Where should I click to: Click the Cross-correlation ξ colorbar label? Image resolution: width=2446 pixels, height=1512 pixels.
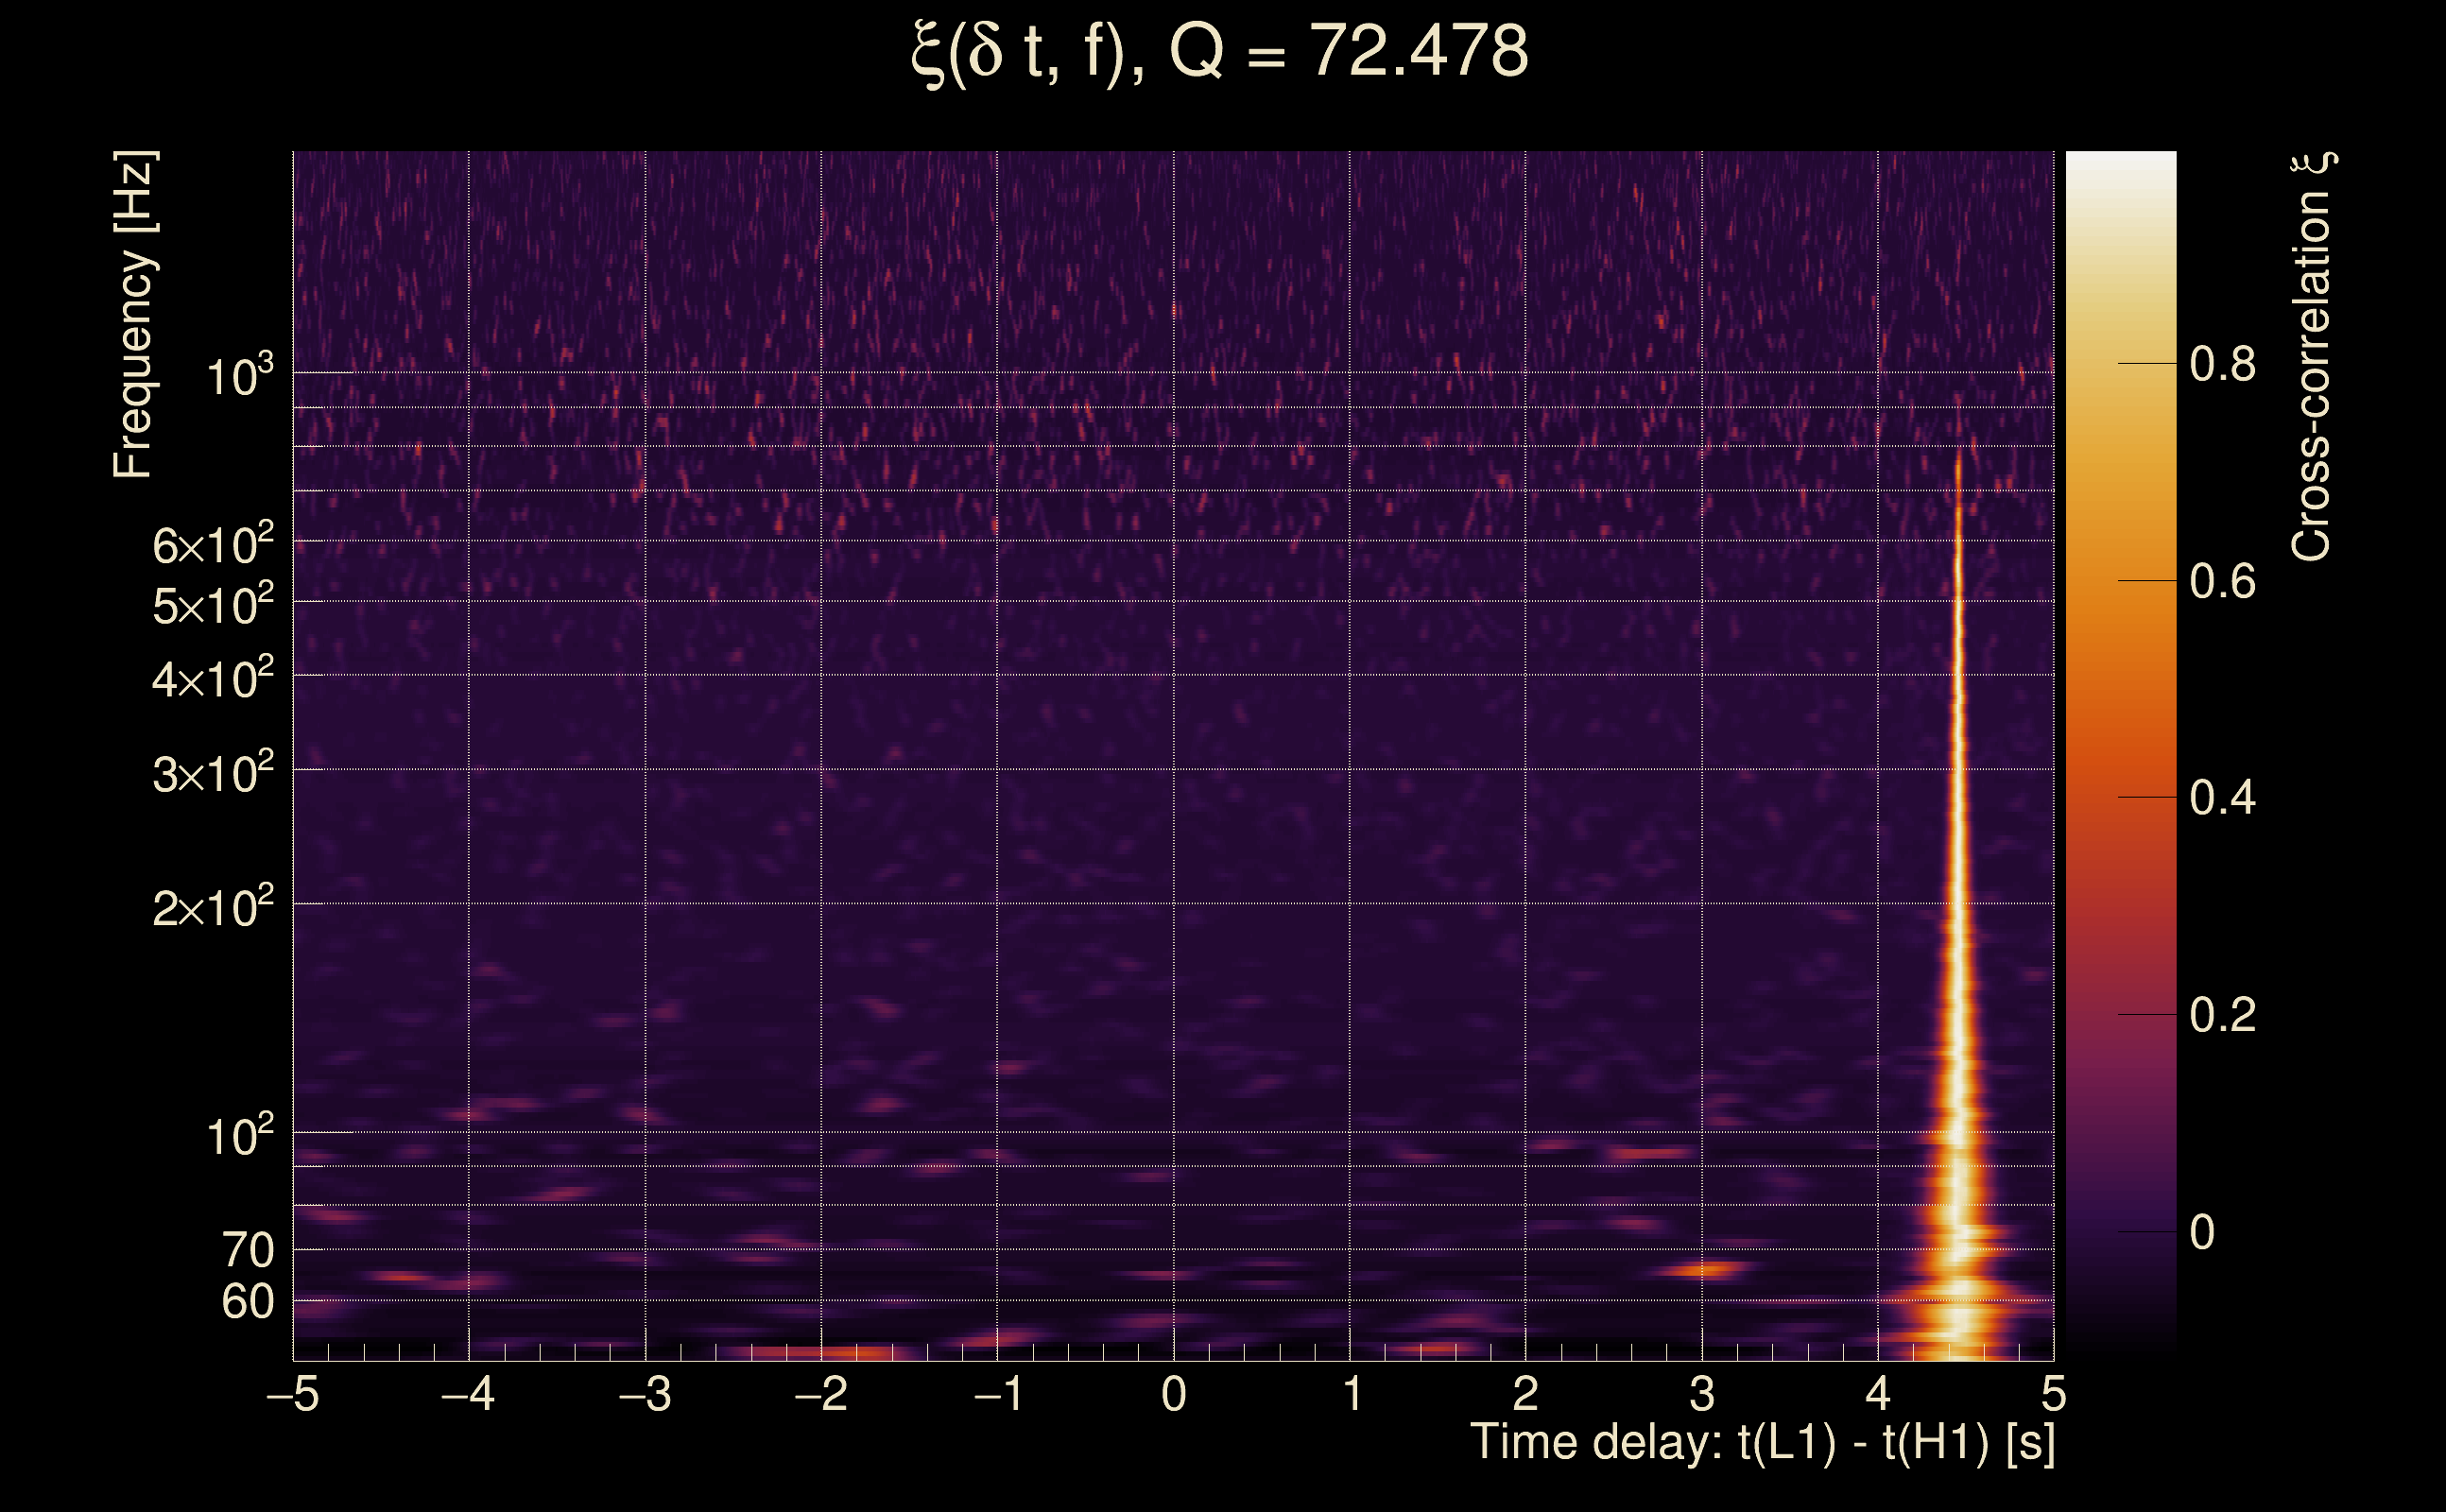pos(2312,357)
